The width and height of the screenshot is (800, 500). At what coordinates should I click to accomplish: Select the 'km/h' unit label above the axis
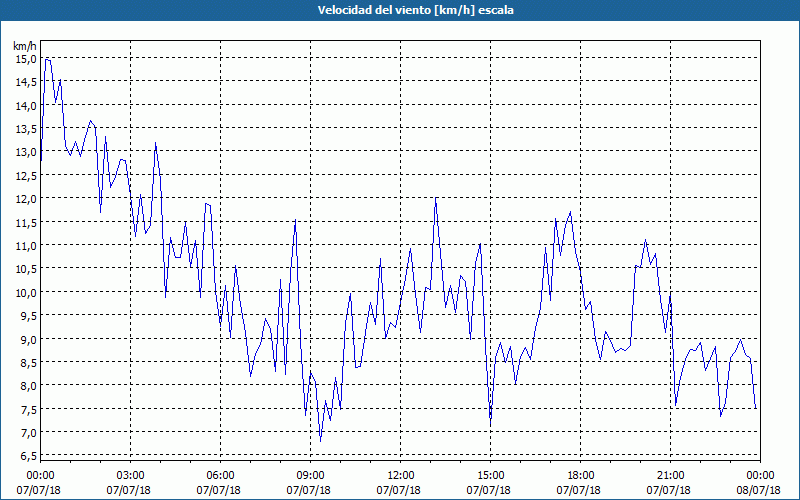point(24,46)
